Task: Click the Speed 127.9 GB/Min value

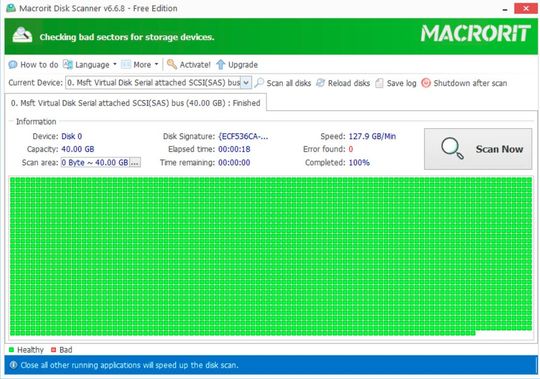Action: click(x=372, y=136)
